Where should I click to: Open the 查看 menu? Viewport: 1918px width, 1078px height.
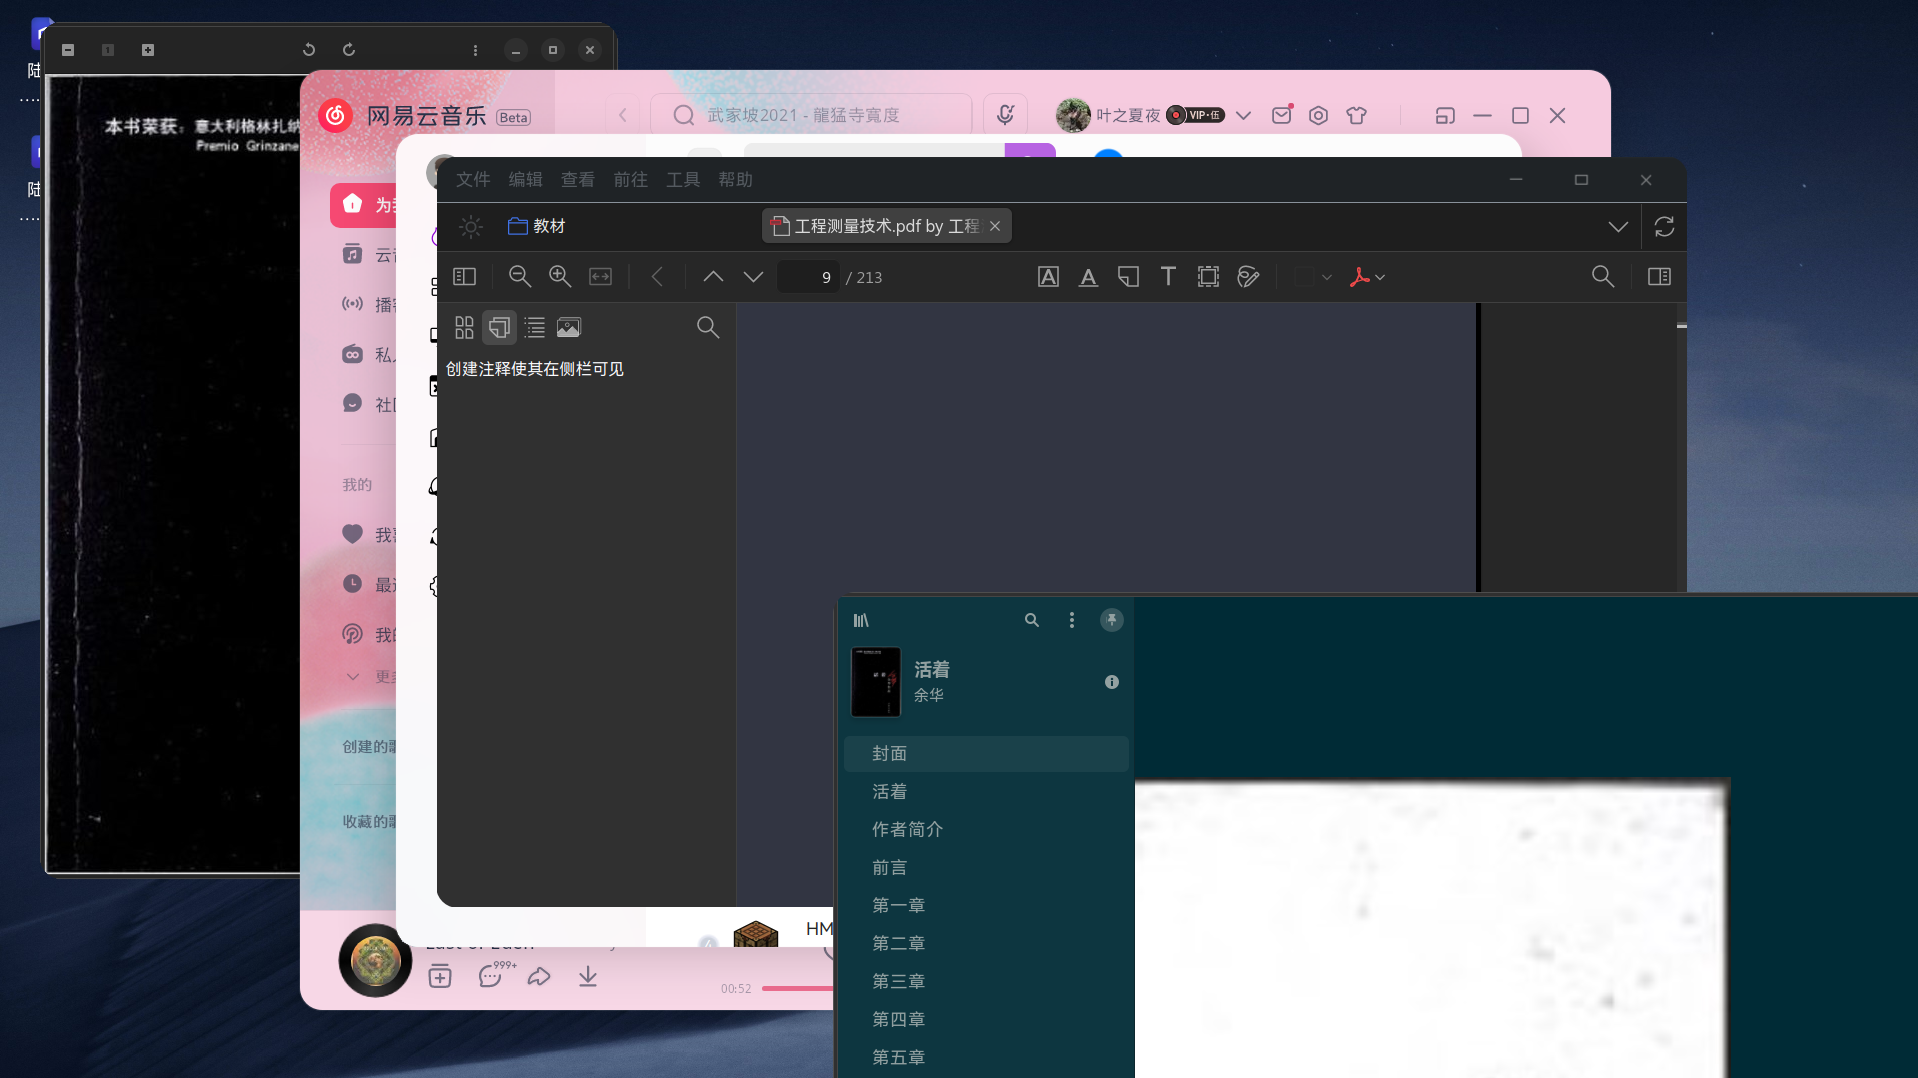point(578,180)
